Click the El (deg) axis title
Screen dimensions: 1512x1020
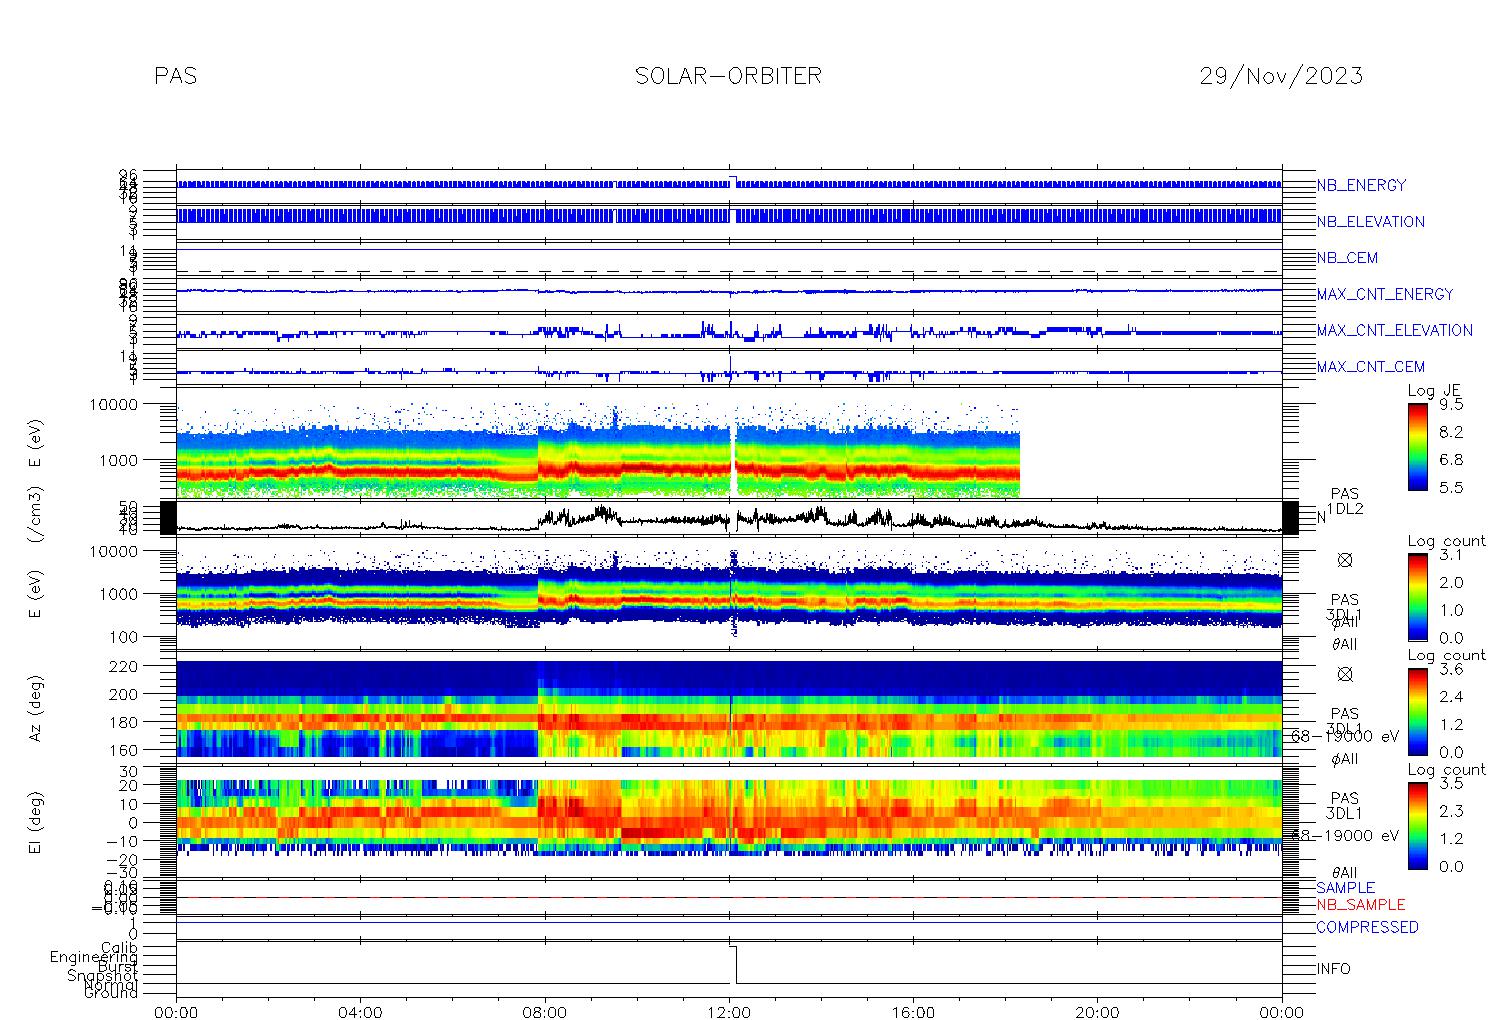coord(35,825)
